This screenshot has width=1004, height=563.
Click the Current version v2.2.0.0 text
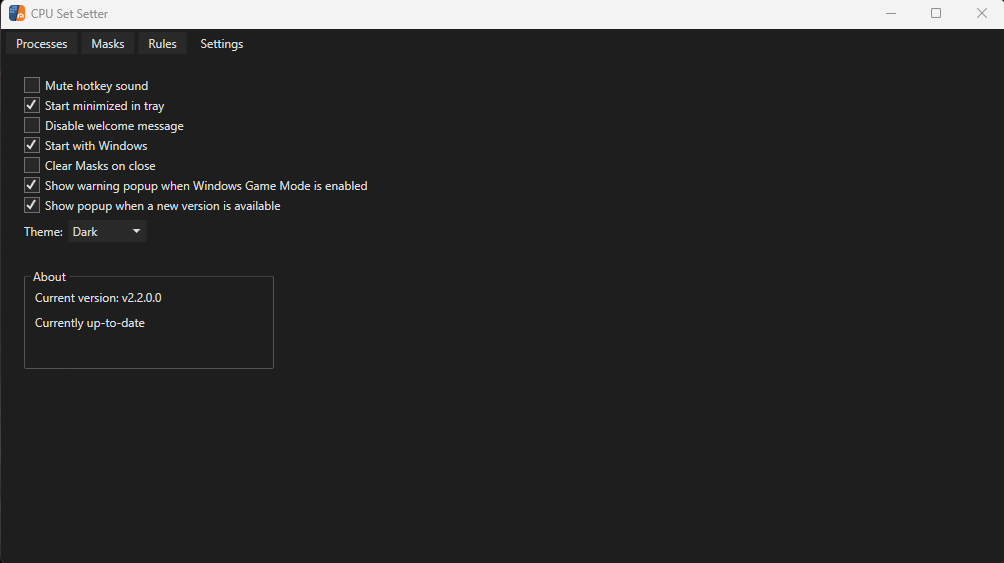click(x=98, y=298)
